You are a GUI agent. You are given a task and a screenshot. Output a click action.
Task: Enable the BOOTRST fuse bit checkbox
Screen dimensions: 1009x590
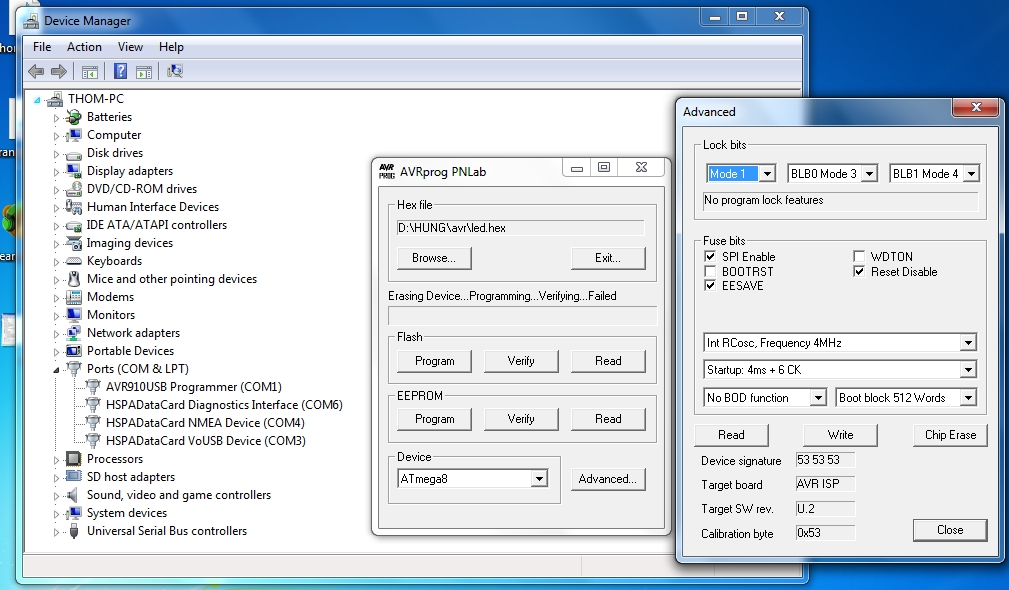coord(711,272)
